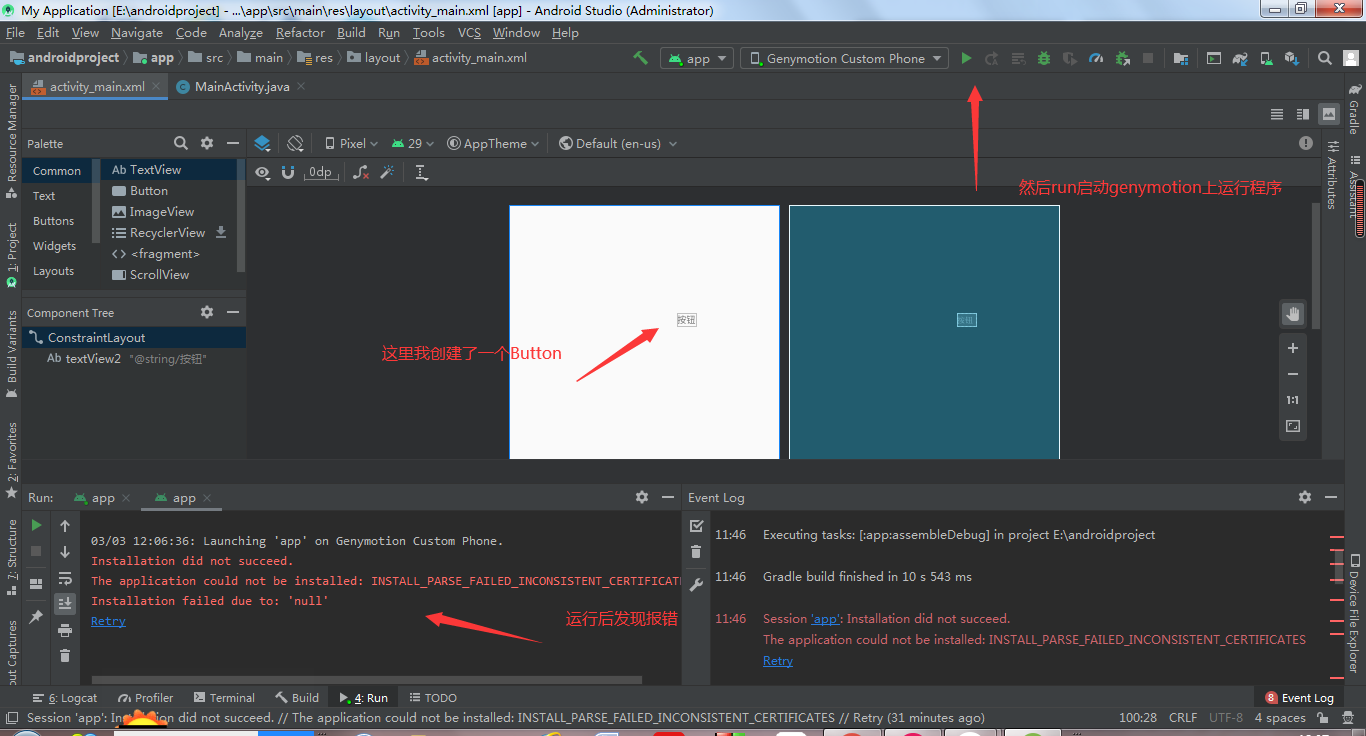Open the API 29 version dropdown
This screenshot has height=736, width=1366.
coord(412,143)
